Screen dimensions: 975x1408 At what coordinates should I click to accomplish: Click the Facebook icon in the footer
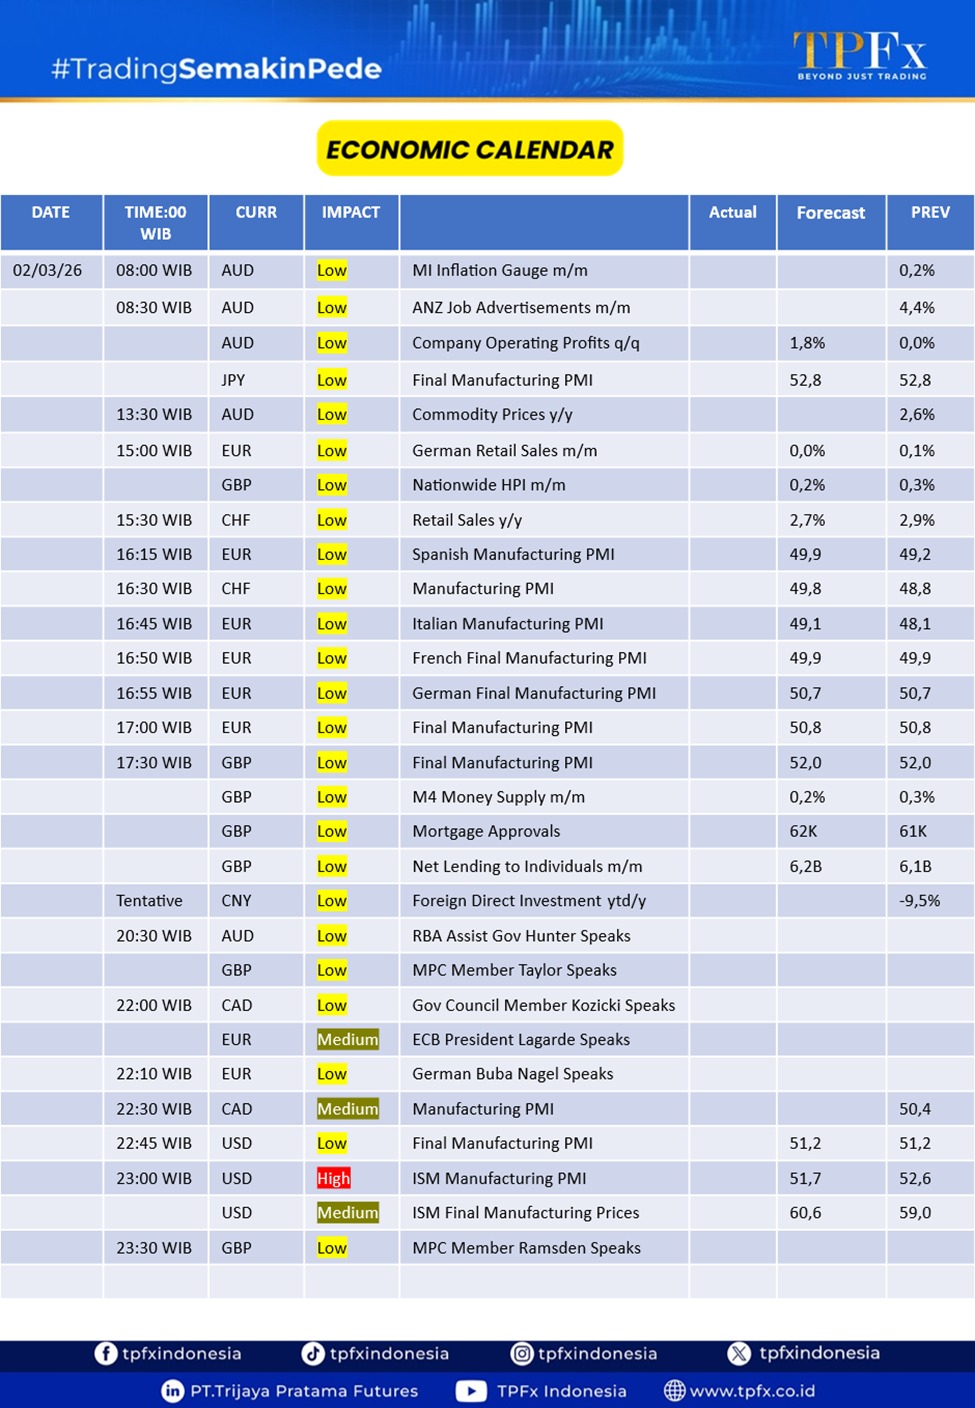pos(105,1353)
